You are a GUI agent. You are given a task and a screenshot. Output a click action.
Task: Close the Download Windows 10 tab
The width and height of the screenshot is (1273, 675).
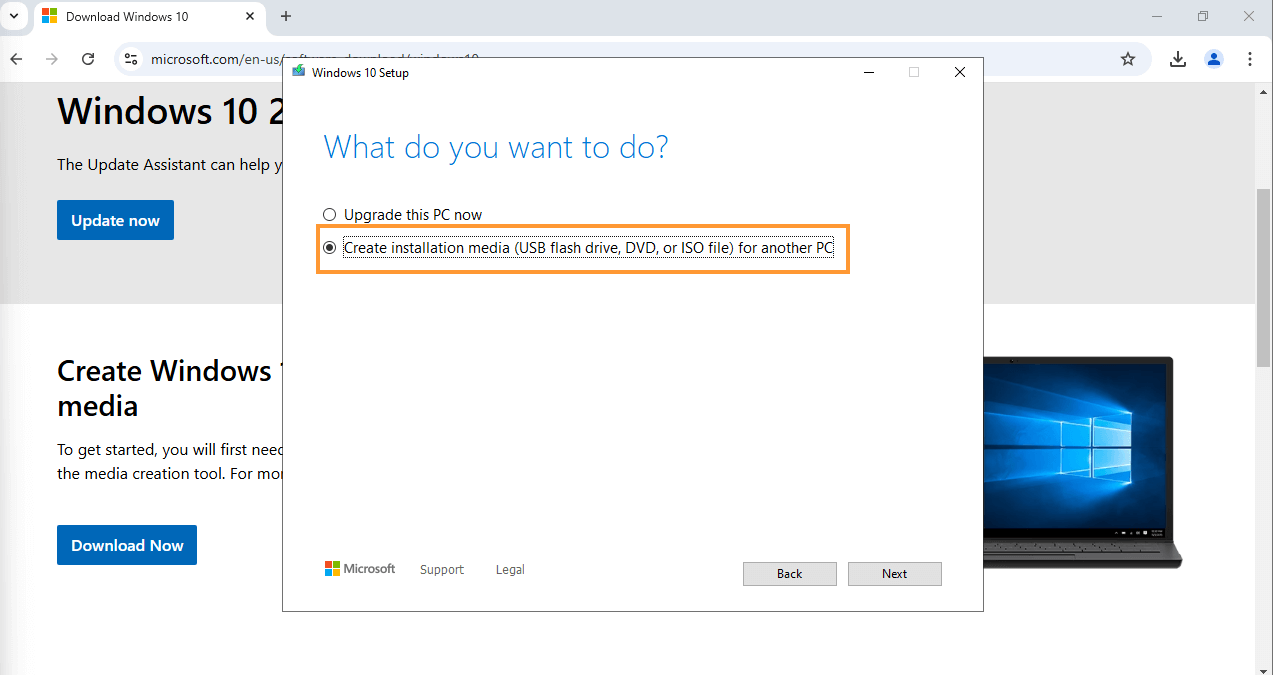pyautogui.click(x=249, y=17)
